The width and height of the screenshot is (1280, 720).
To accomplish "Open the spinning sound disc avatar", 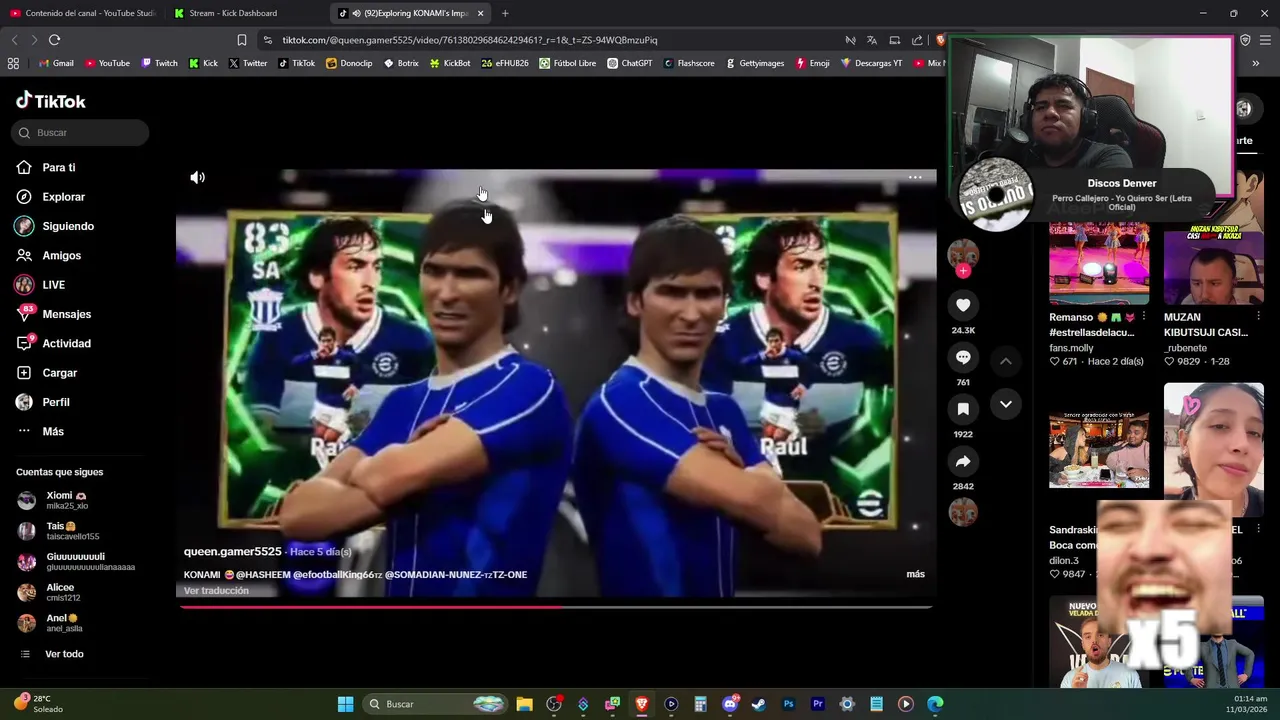I will 963,512.
